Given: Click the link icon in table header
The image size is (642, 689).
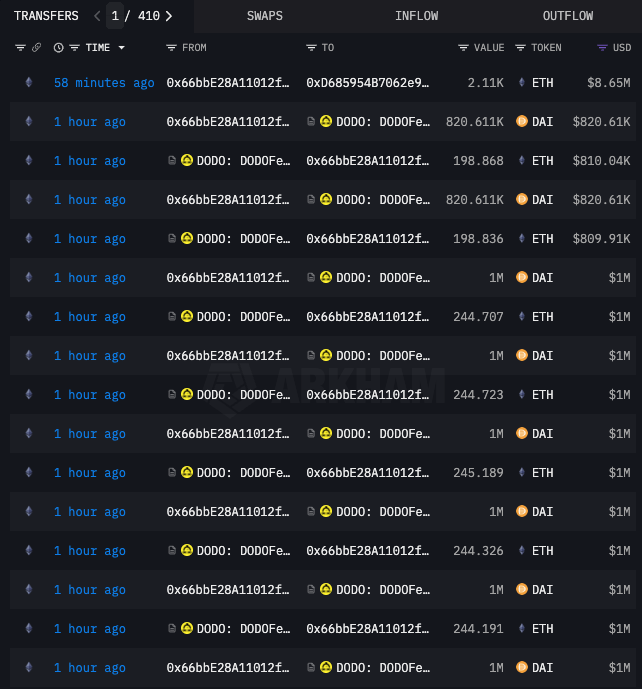Looking at the screenshot, I should click(37, 48).
